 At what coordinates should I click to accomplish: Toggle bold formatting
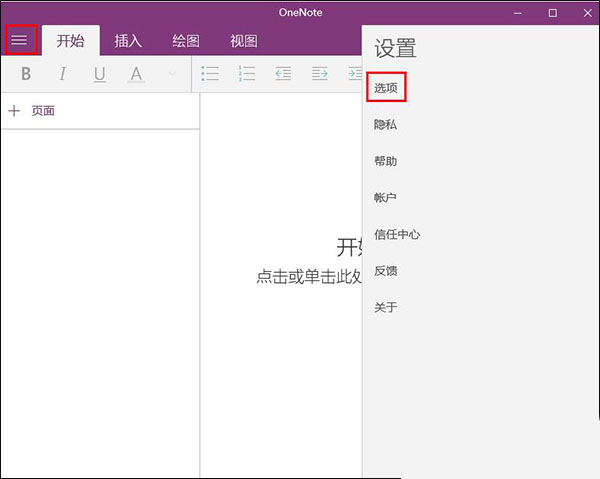click(26, 73)
